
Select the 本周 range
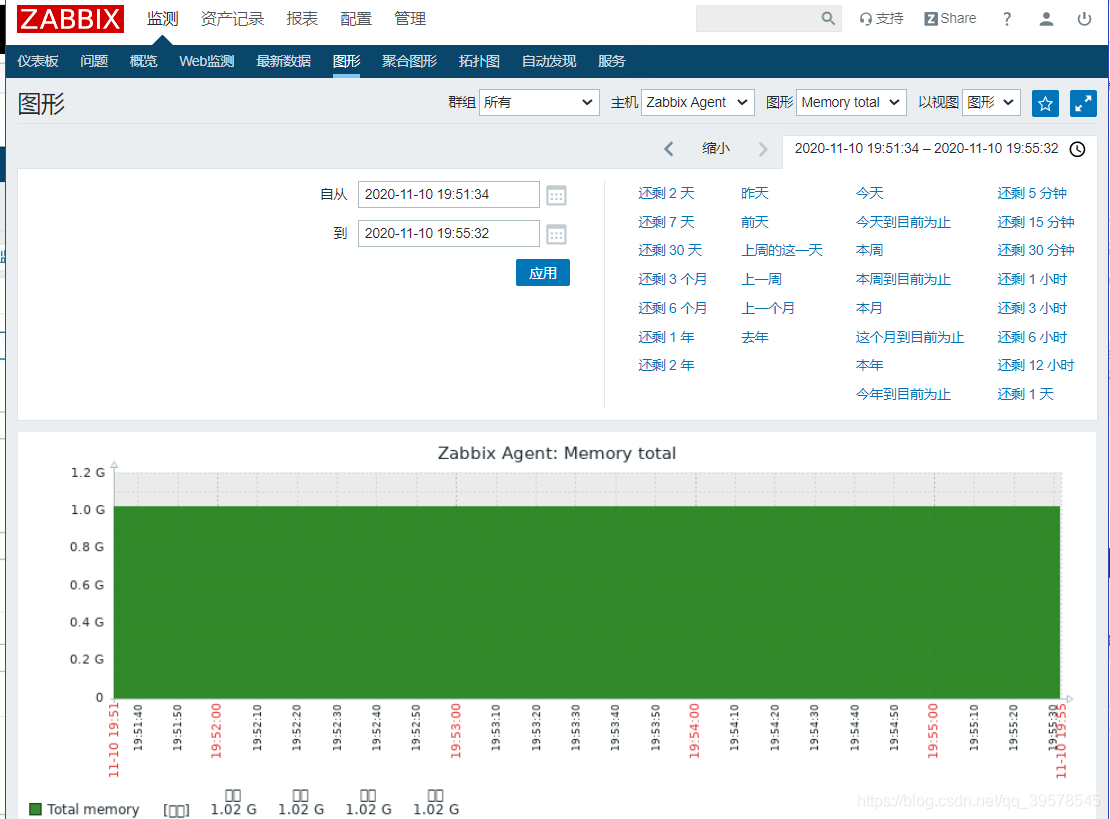tap(869, 251)
